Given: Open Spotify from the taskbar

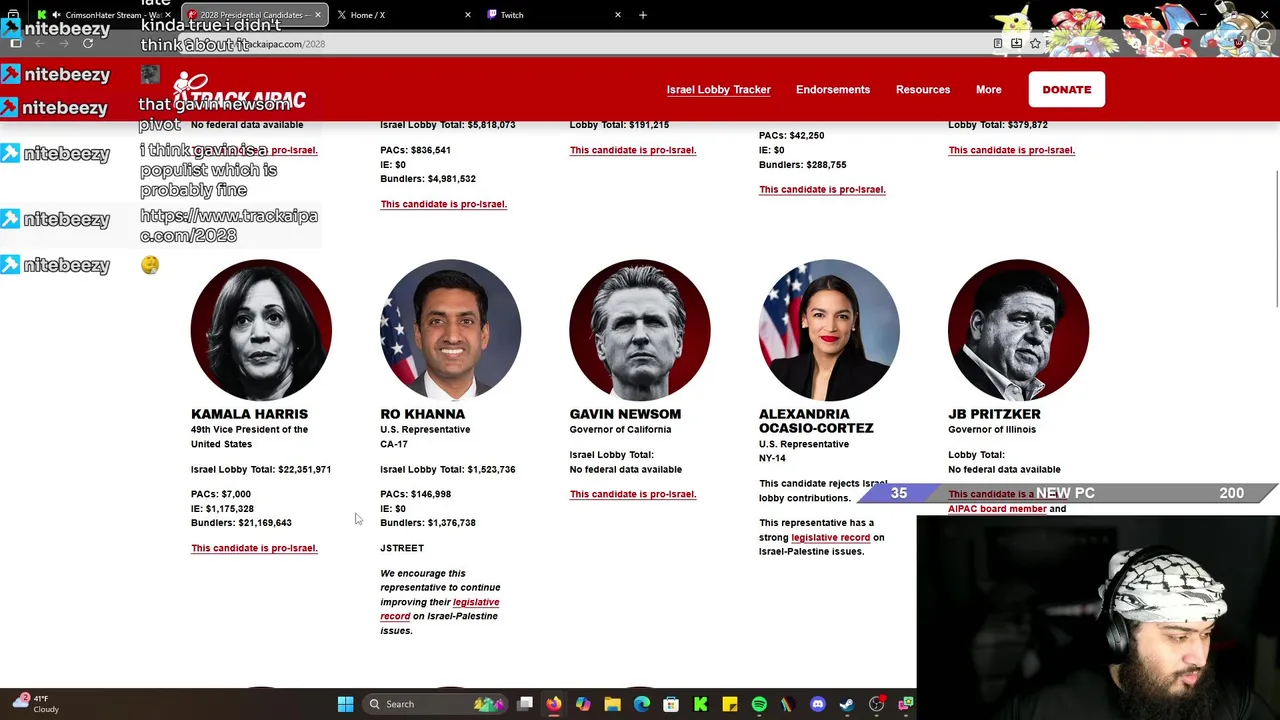Looking at the screenshot, I should [x=759, y=704].
